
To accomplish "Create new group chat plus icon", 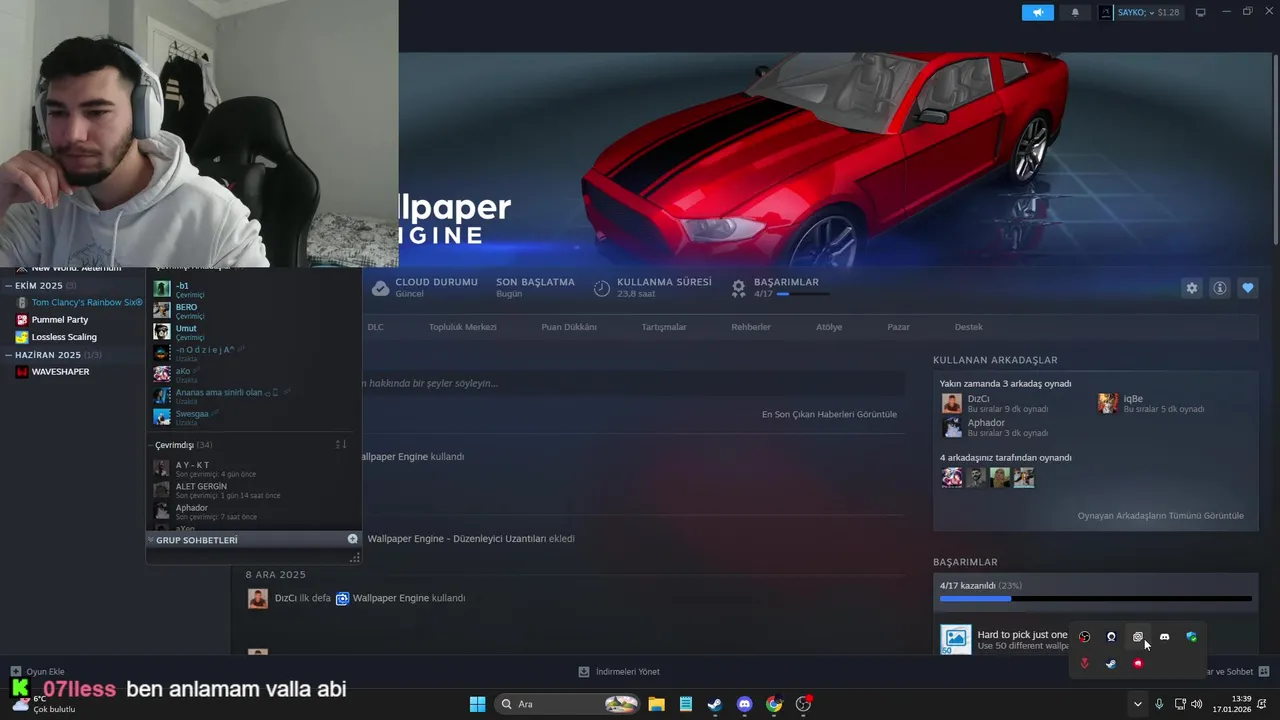I will point(352,539).
